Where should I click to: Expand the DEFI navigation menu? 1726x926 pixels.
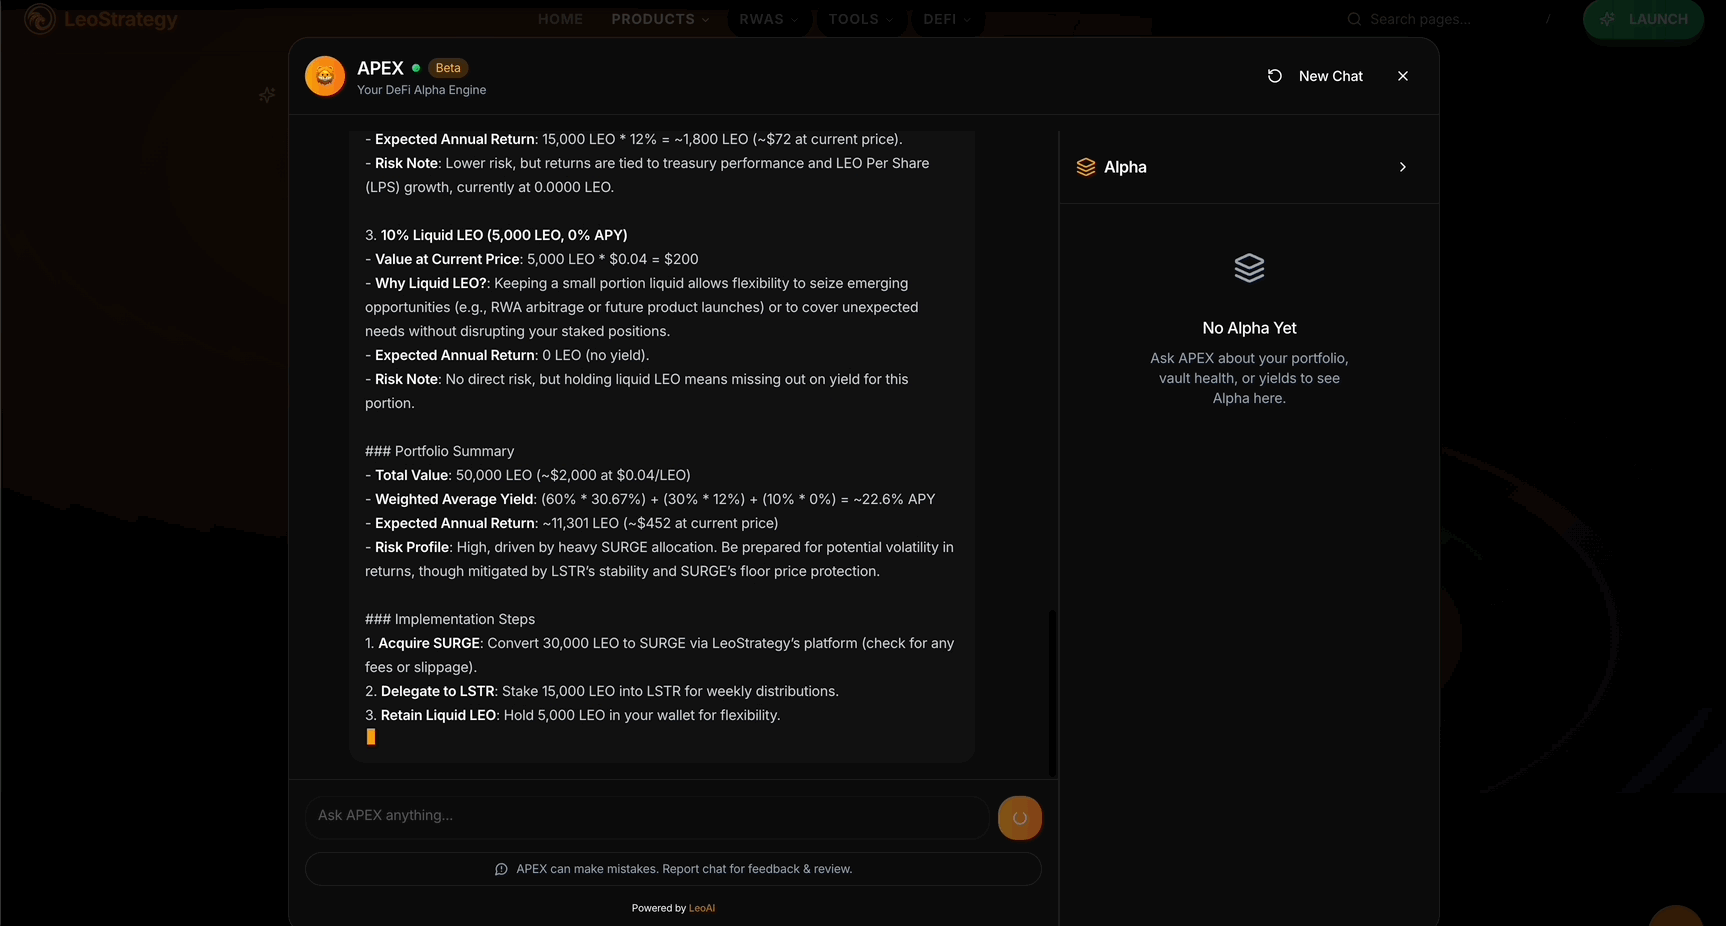coord(946,19)
